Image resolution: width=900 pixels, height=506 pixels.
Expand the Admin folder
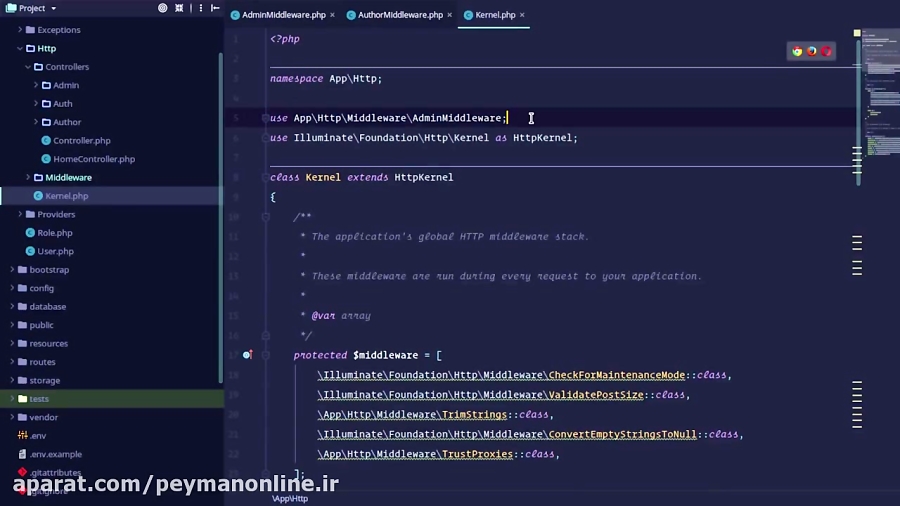pyautogui.click(x=36, y=85)
